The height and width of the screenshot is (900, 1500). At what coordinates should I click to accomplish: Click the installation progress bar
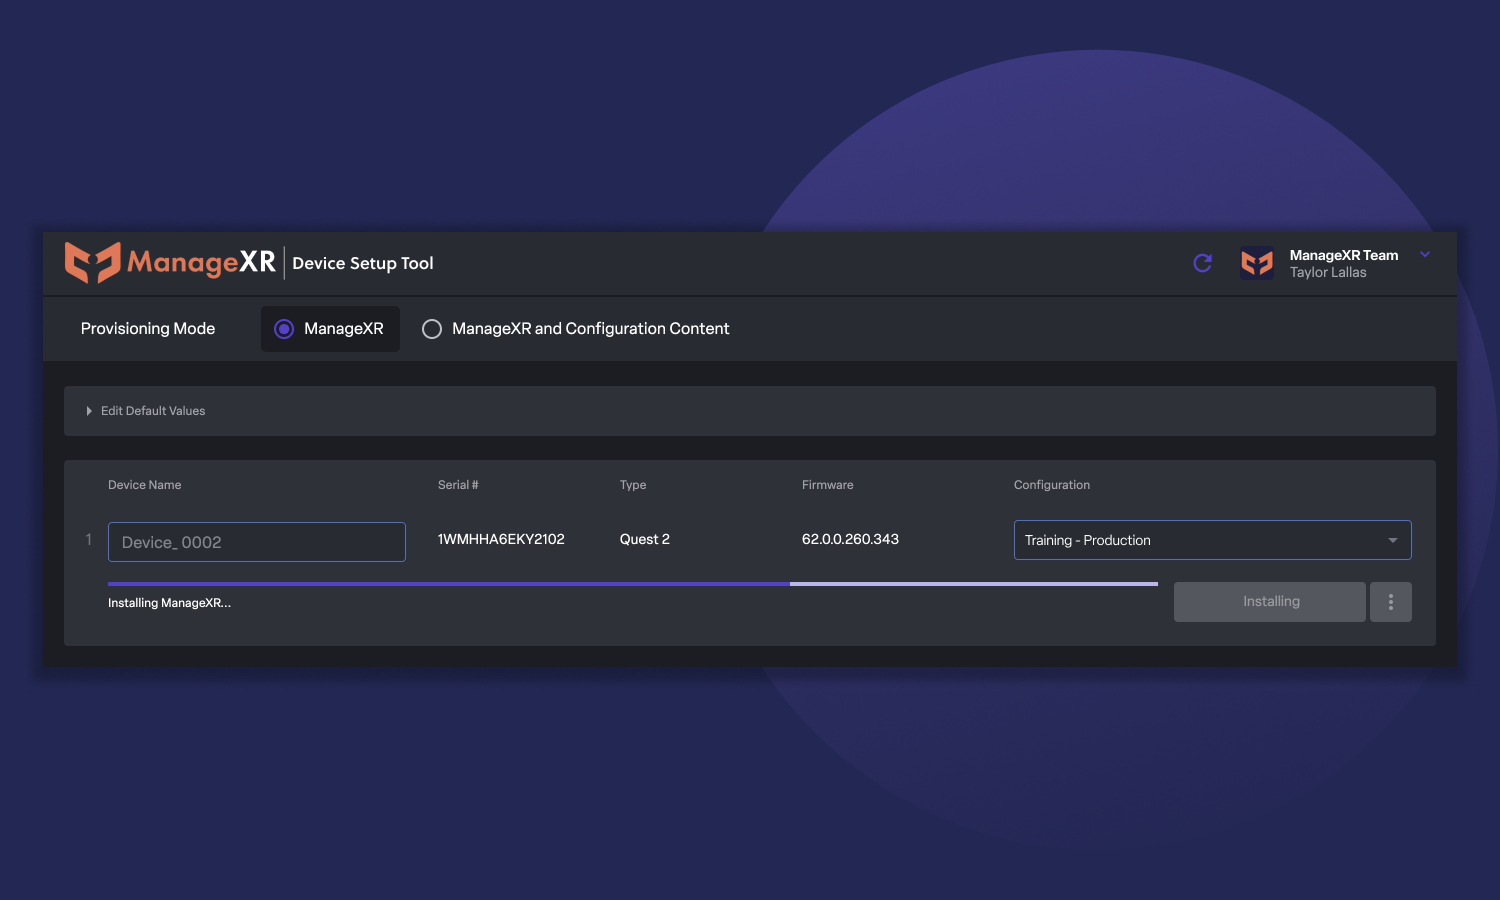633,584
